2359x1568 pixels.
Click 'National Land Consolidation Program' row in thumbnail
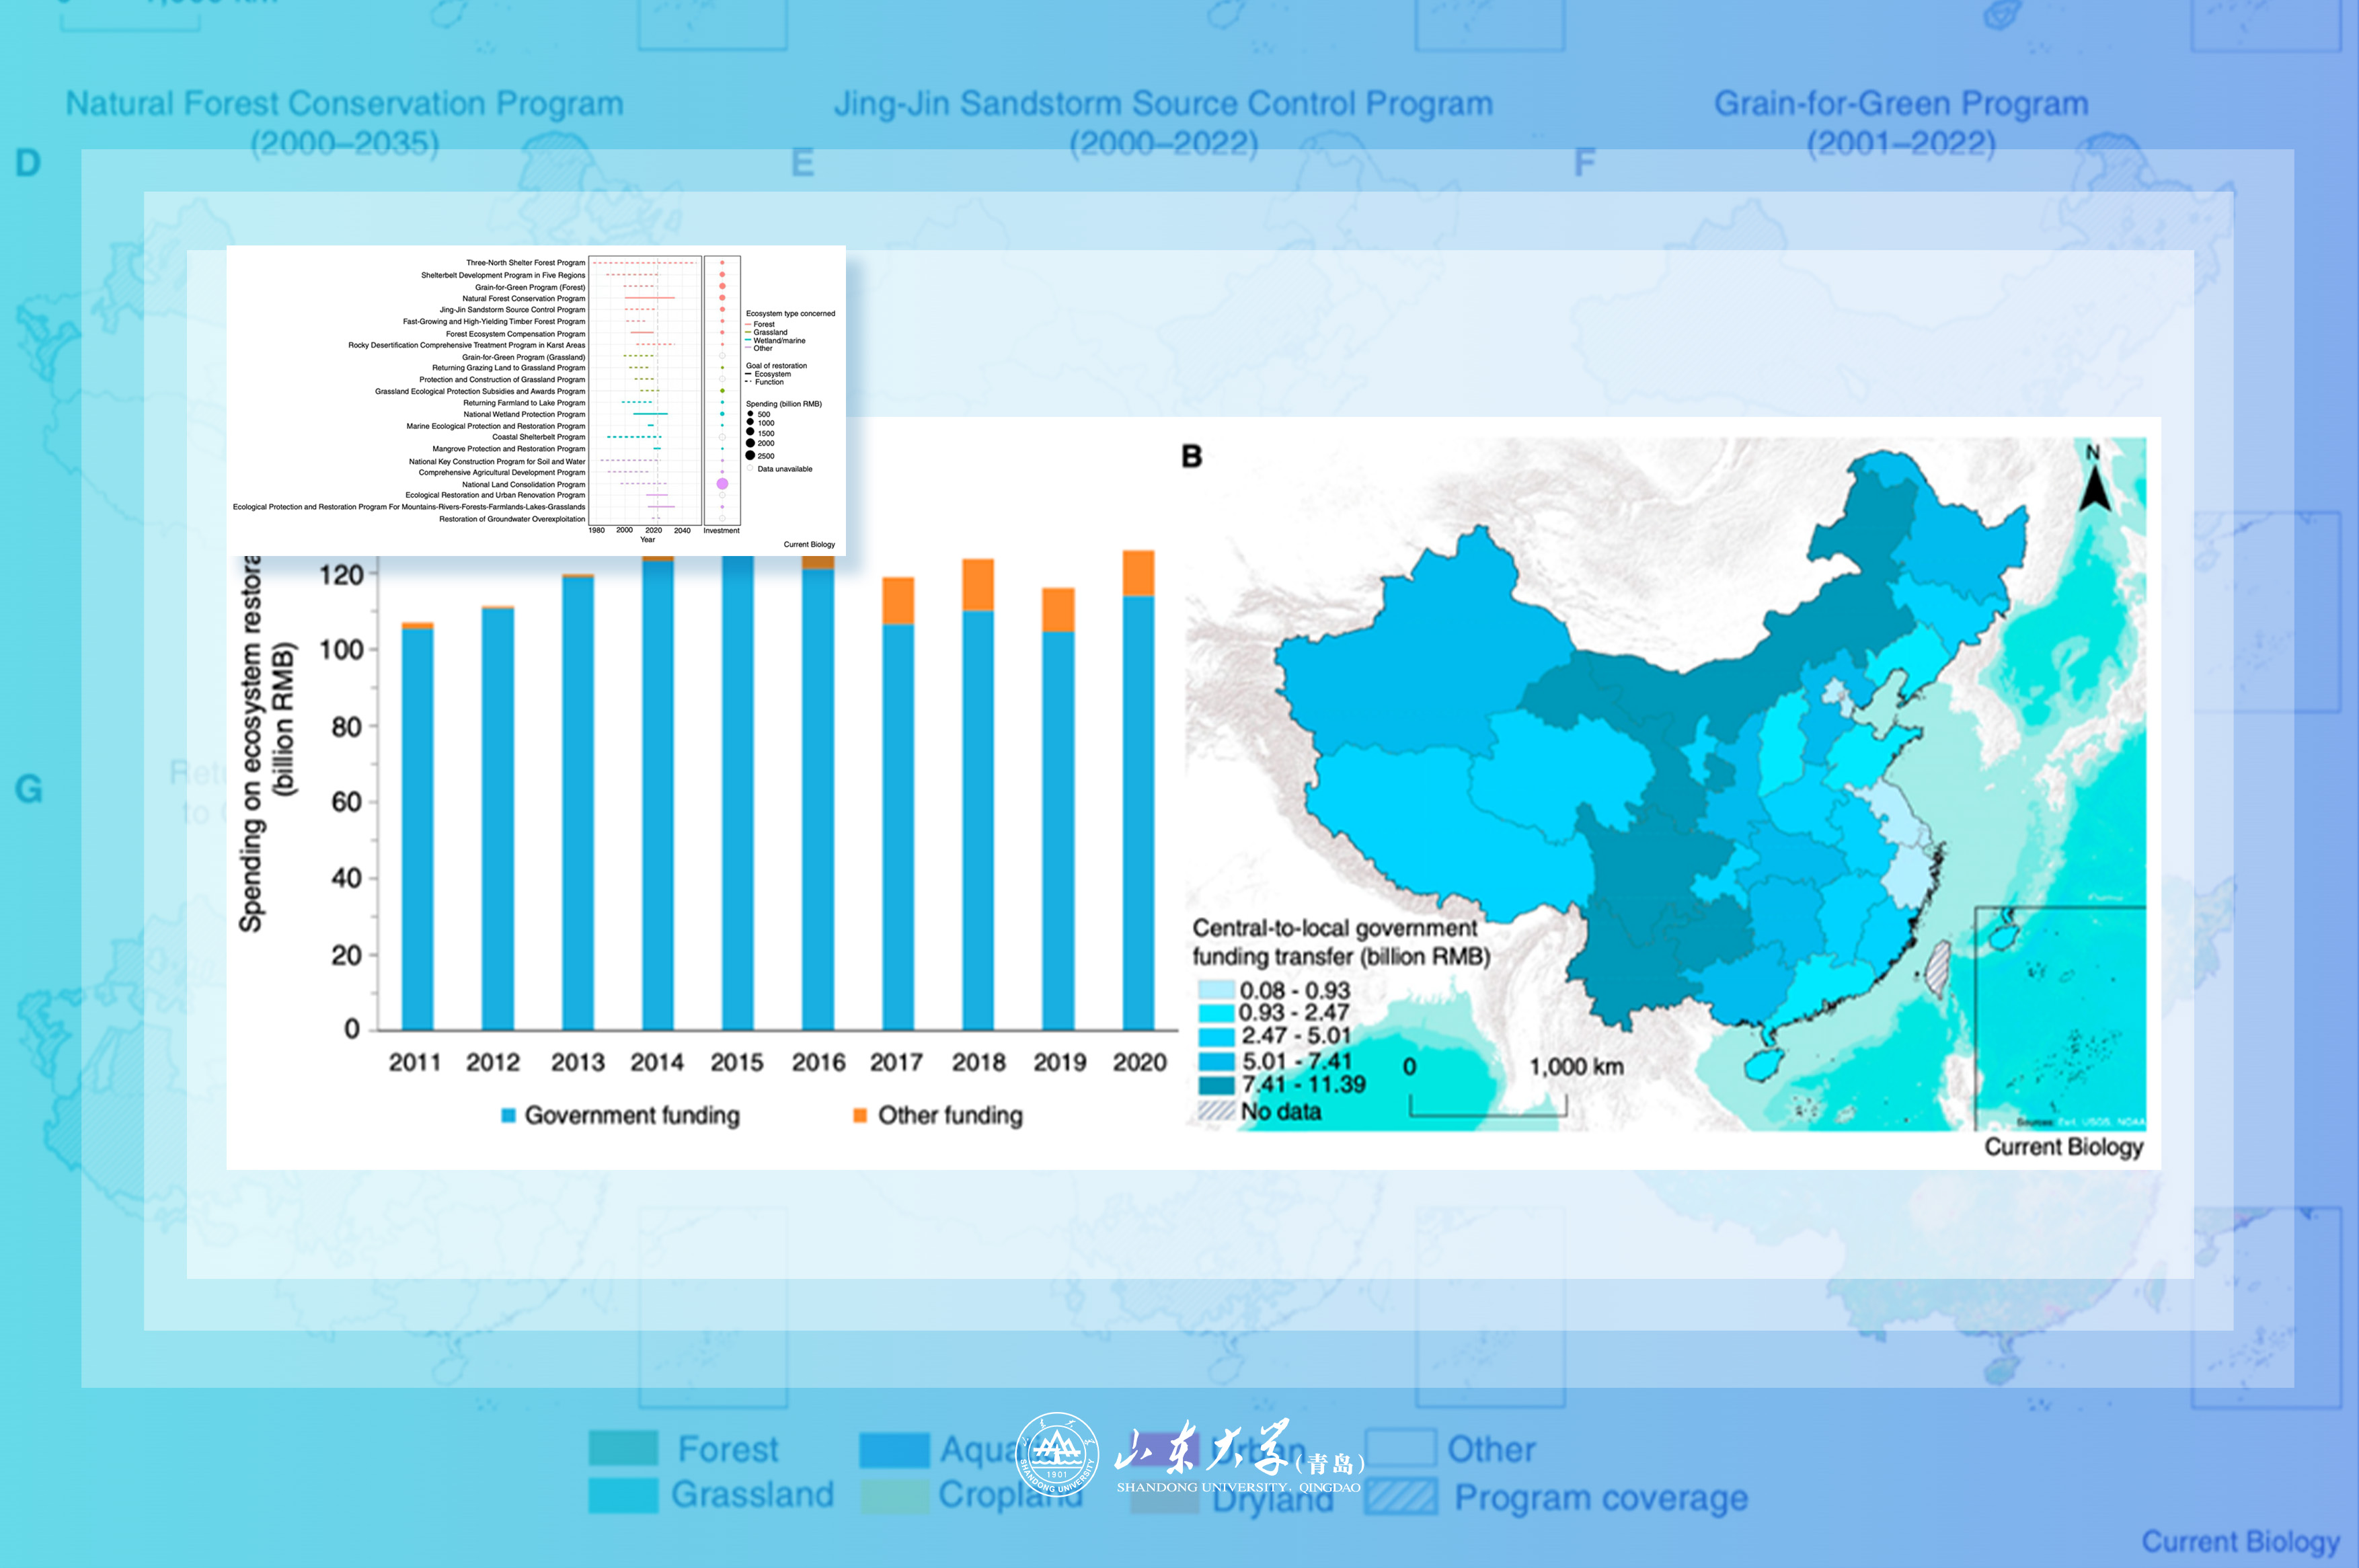point(523,484)
